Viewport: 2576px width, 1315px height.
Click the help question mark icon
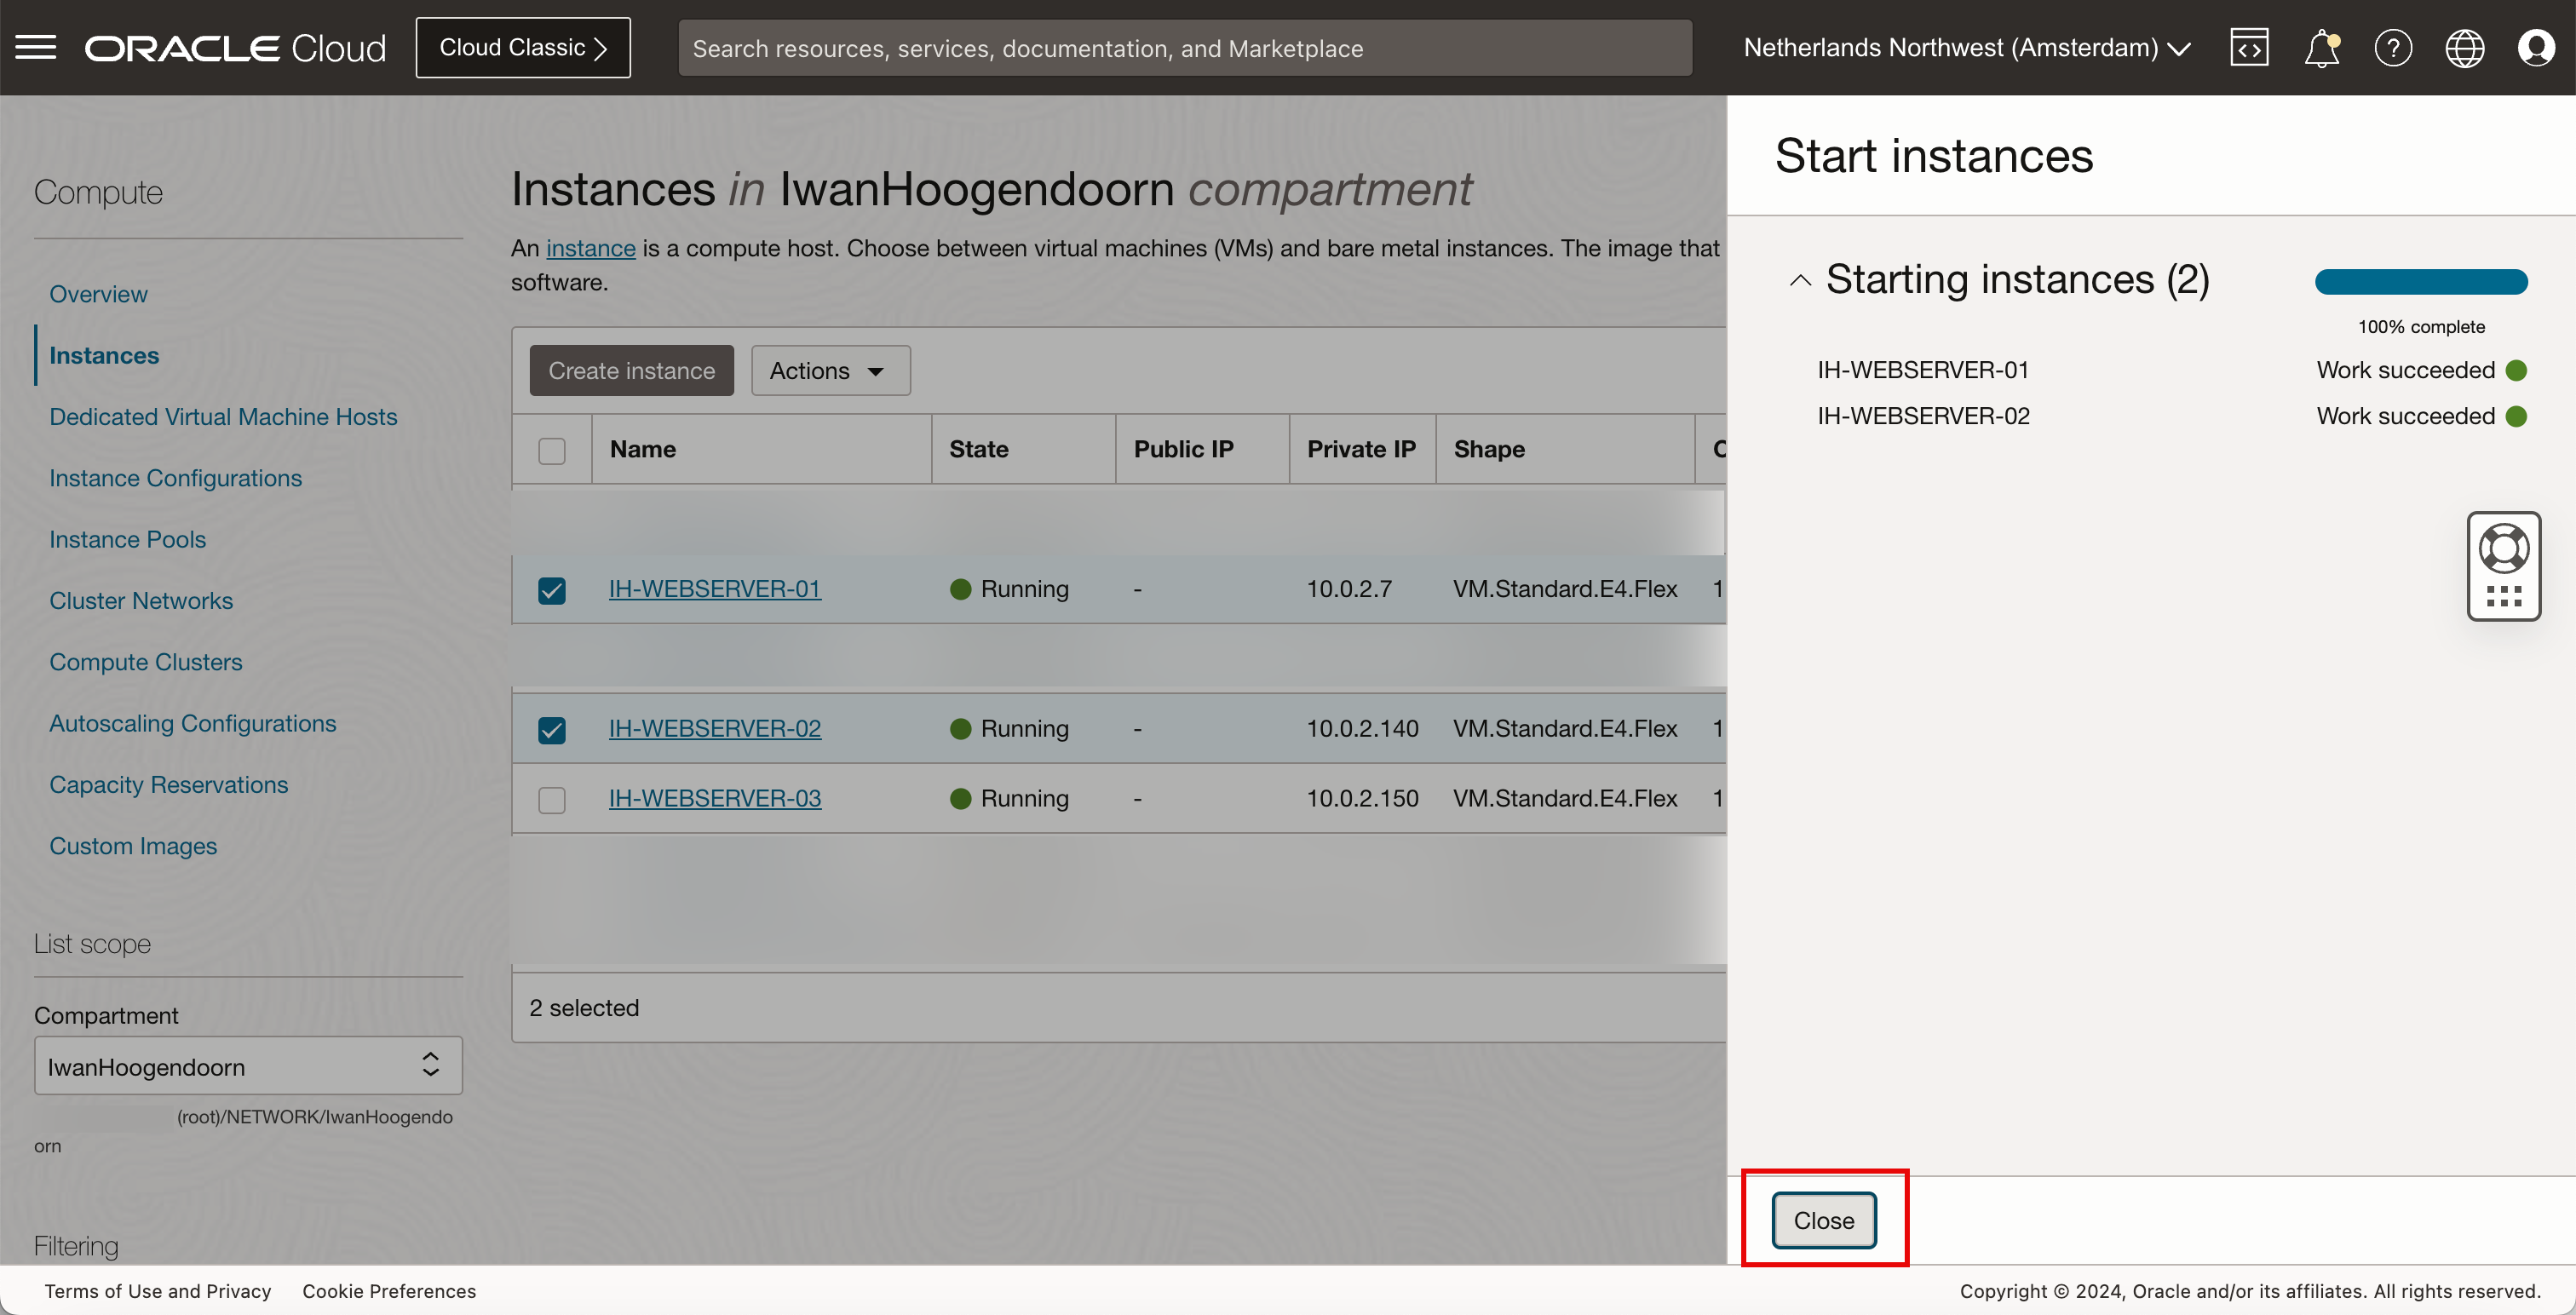pos(2392,47)
